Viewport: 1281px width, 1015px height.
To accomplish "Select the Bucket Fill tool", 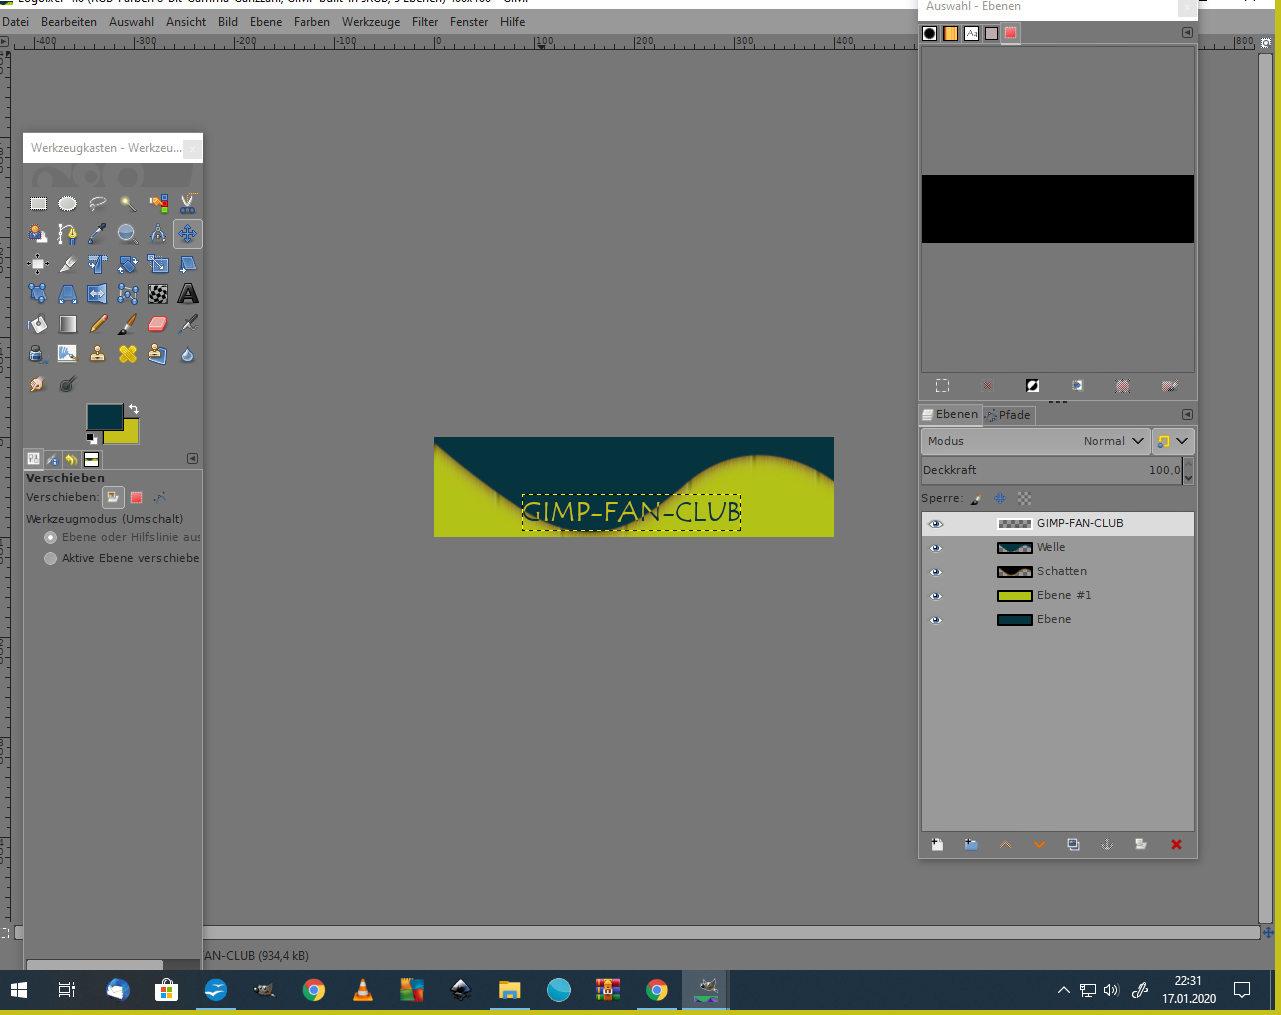I will pos(38,324).
